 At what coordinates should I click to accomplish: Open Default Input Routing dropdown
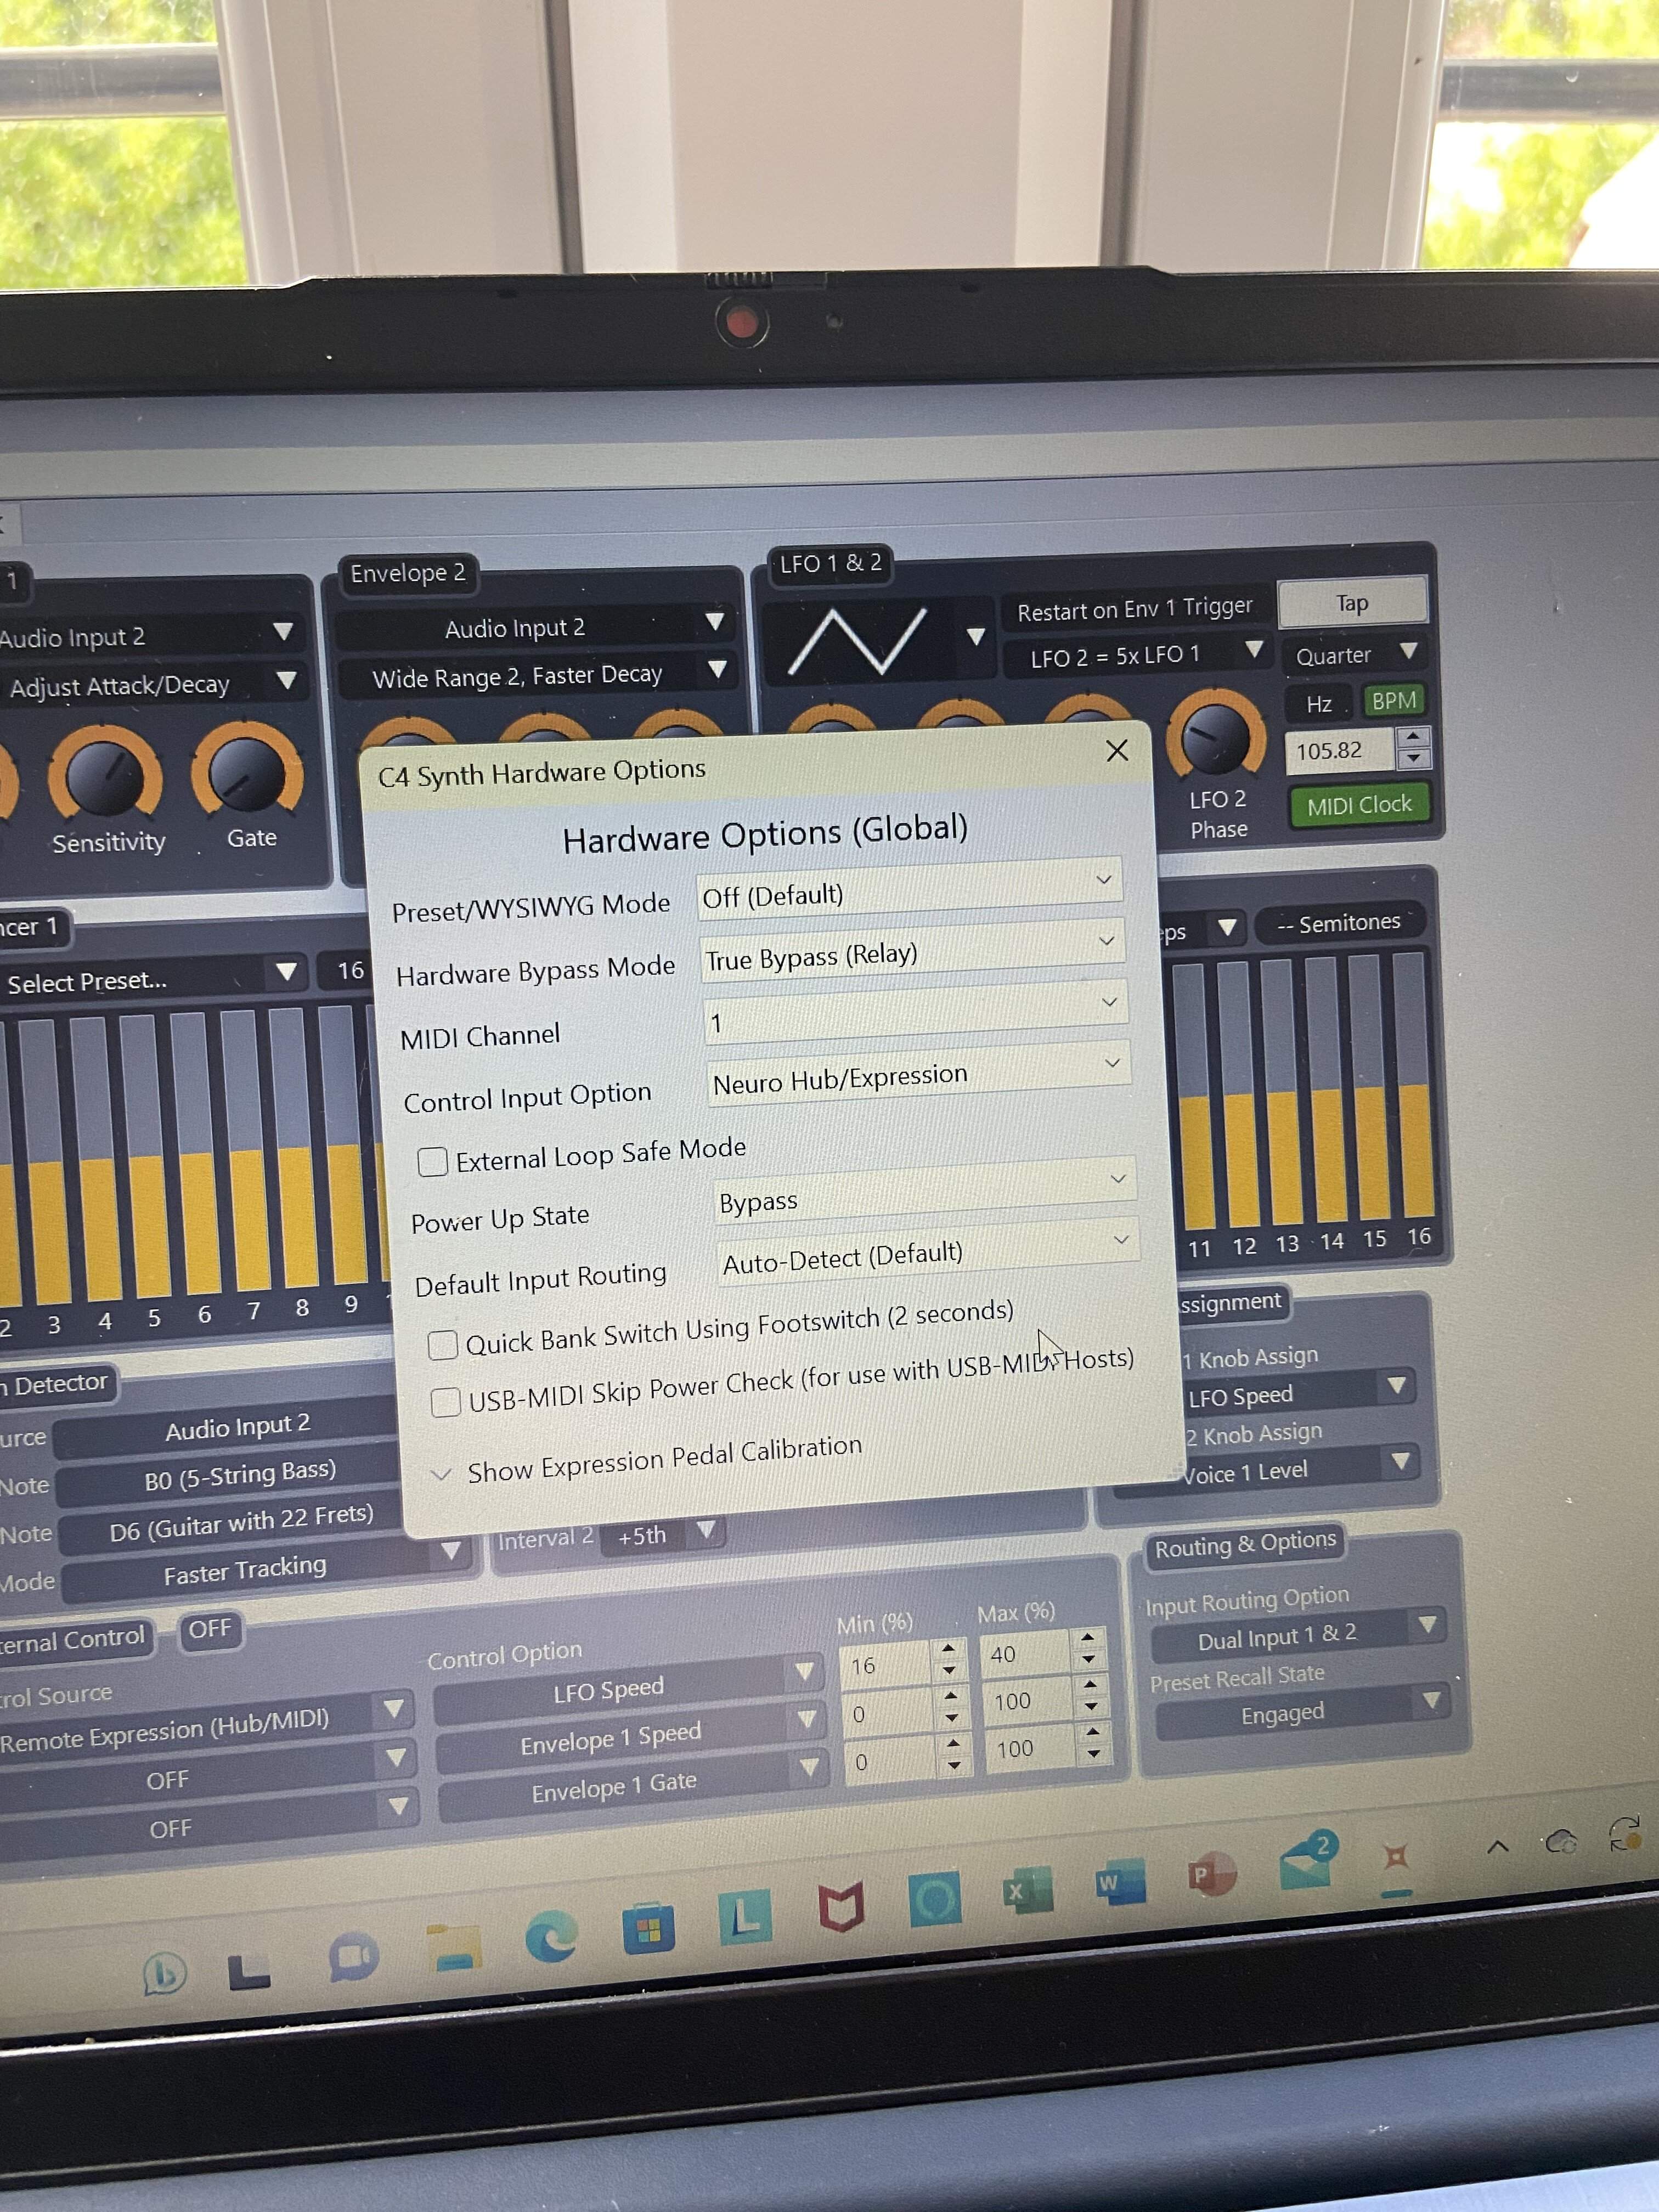click(929, 1252)
